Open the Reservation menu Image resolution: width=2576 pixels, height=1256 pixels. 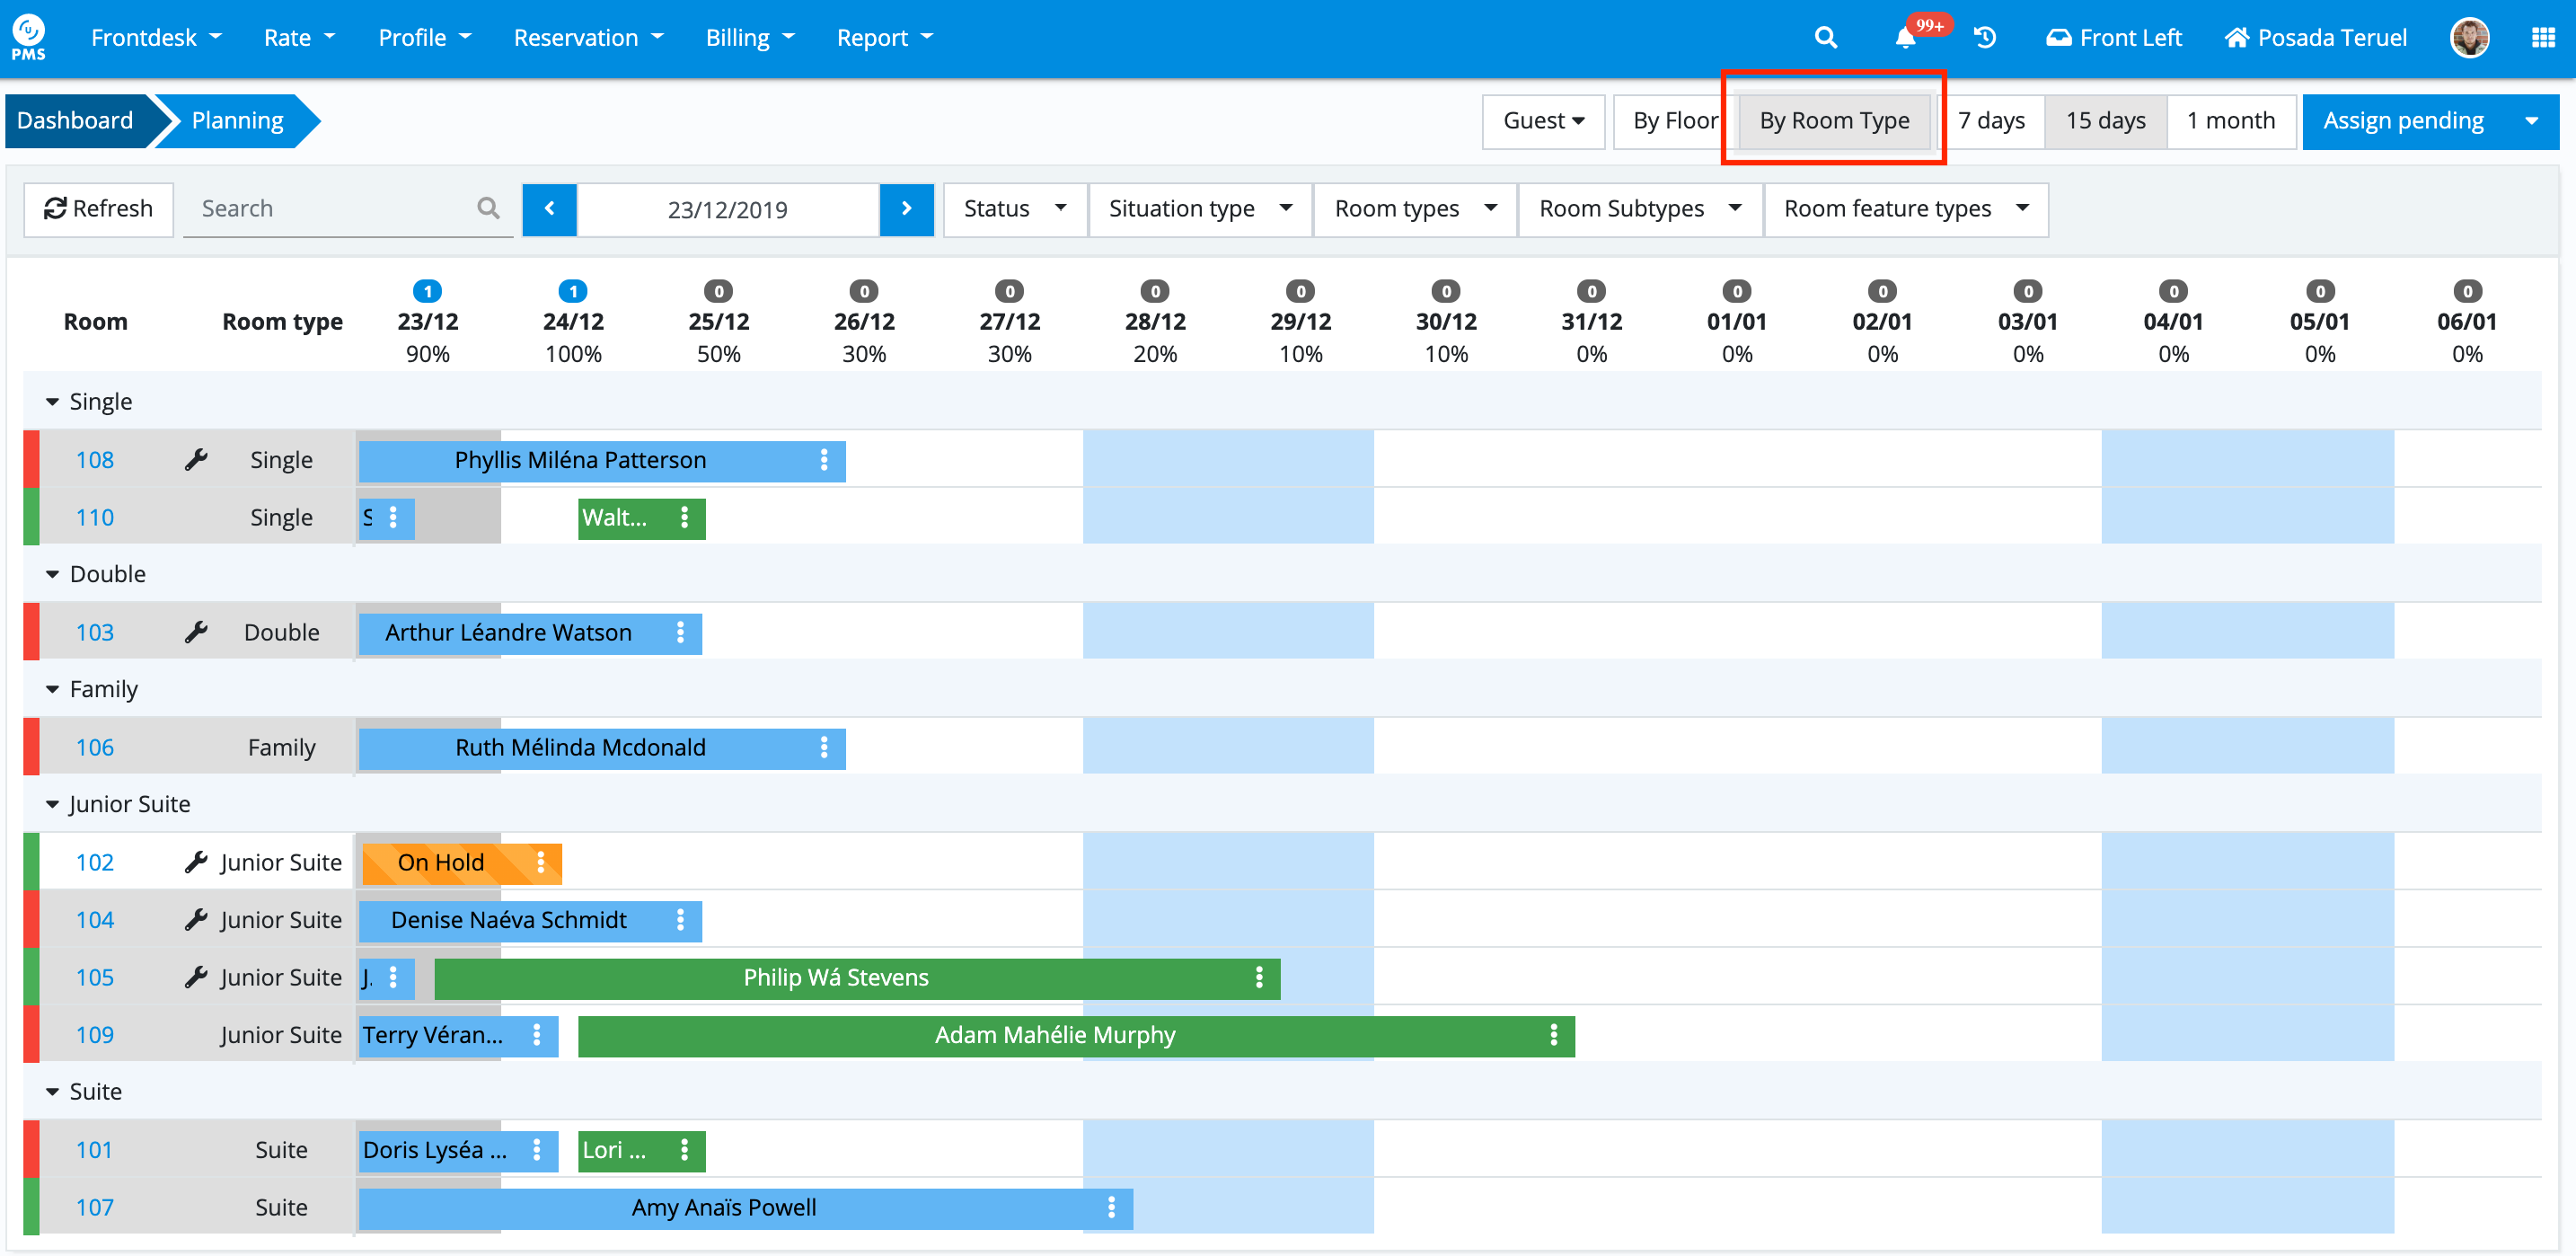(587, 38)
